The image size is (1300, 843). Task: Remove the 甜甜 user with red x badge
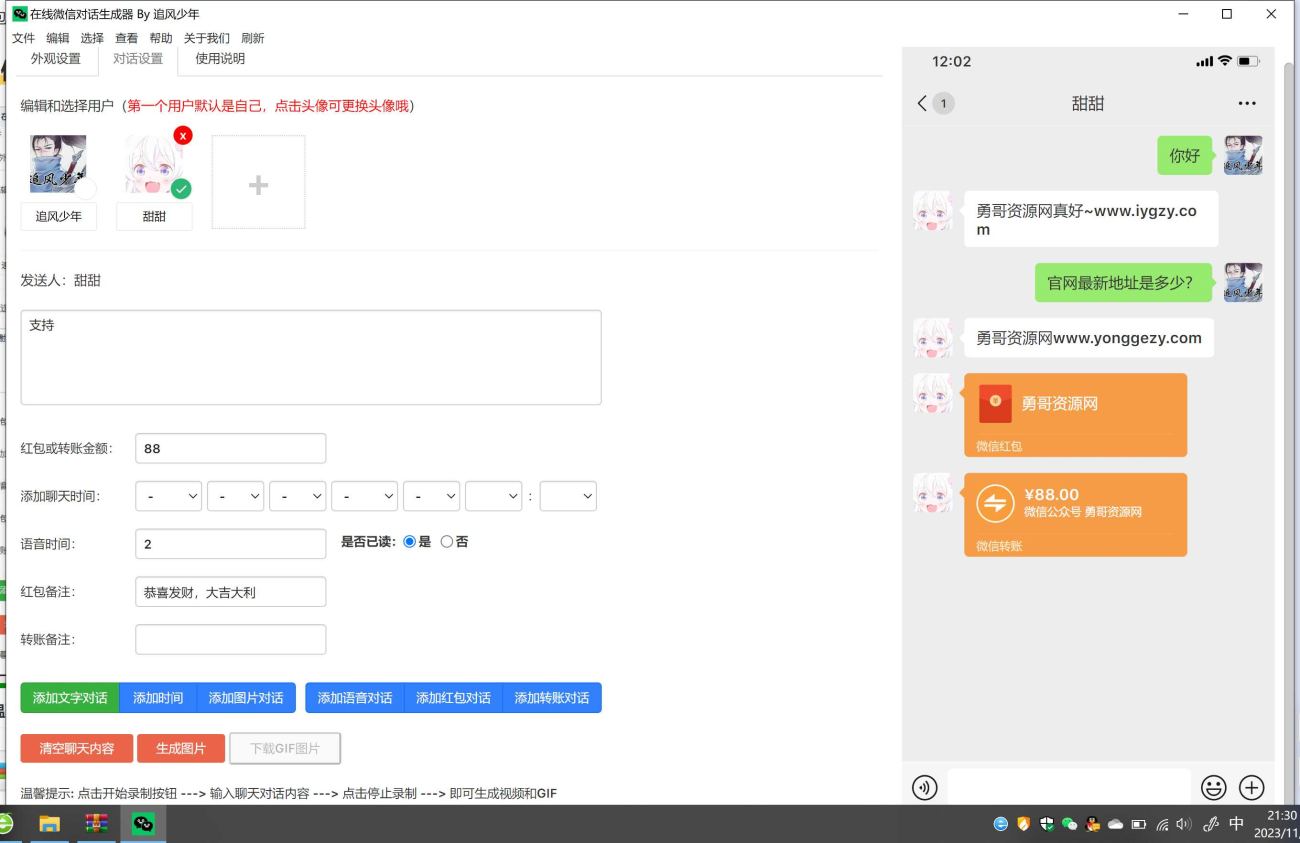pos(183,135)
